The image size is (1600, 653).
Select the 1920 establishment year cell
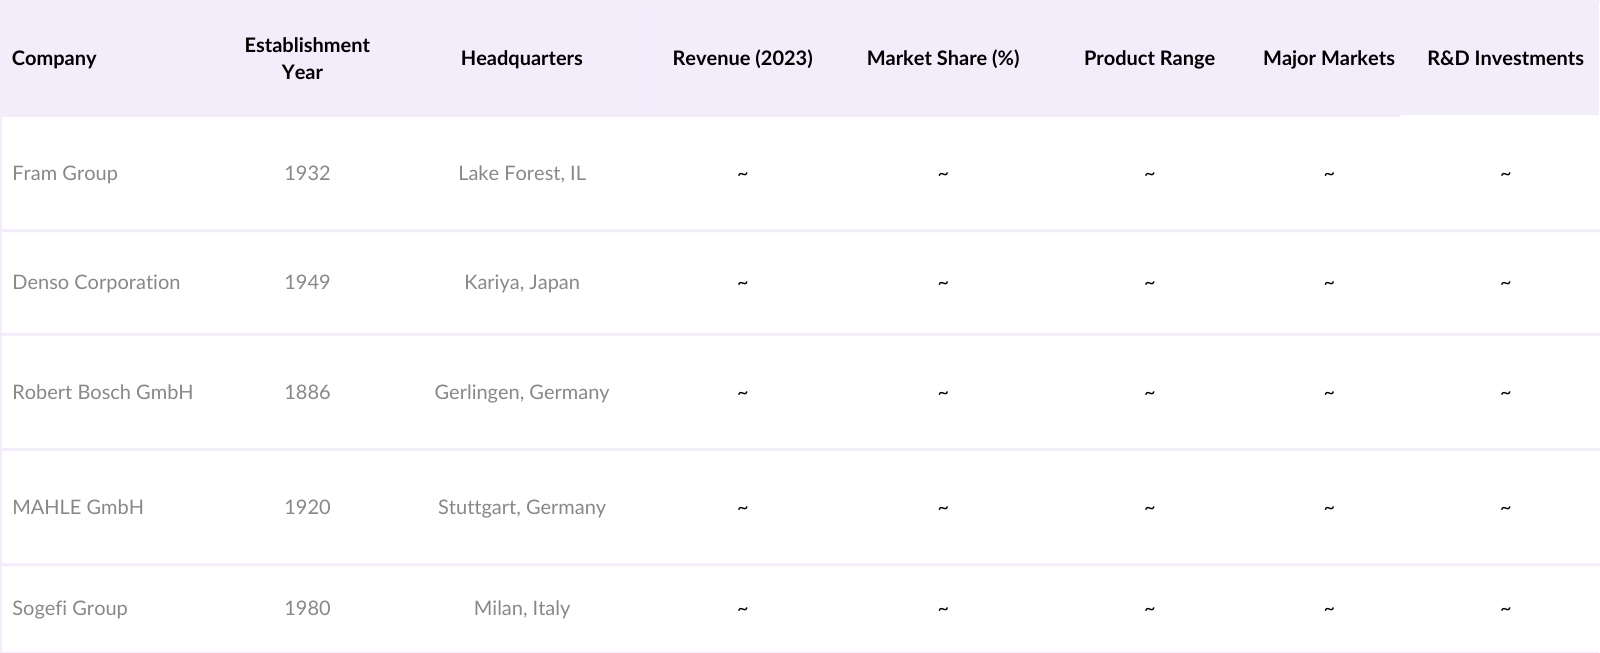(x=307, y=507)
